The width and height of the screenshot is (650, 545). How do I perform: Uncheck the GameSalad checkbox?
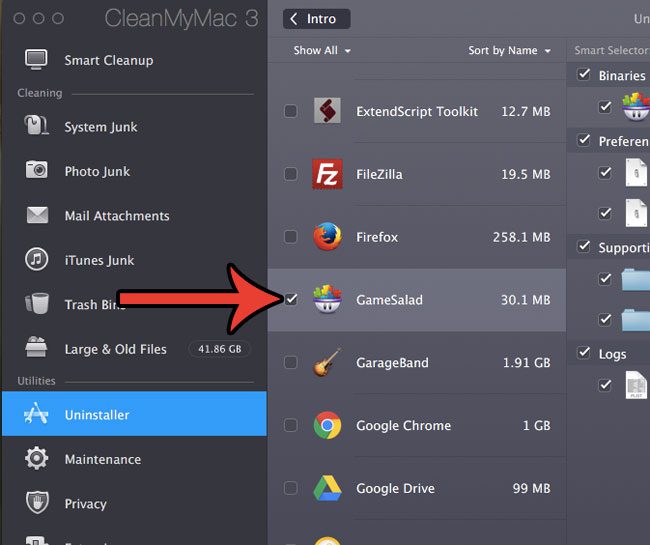pos(291,299)
